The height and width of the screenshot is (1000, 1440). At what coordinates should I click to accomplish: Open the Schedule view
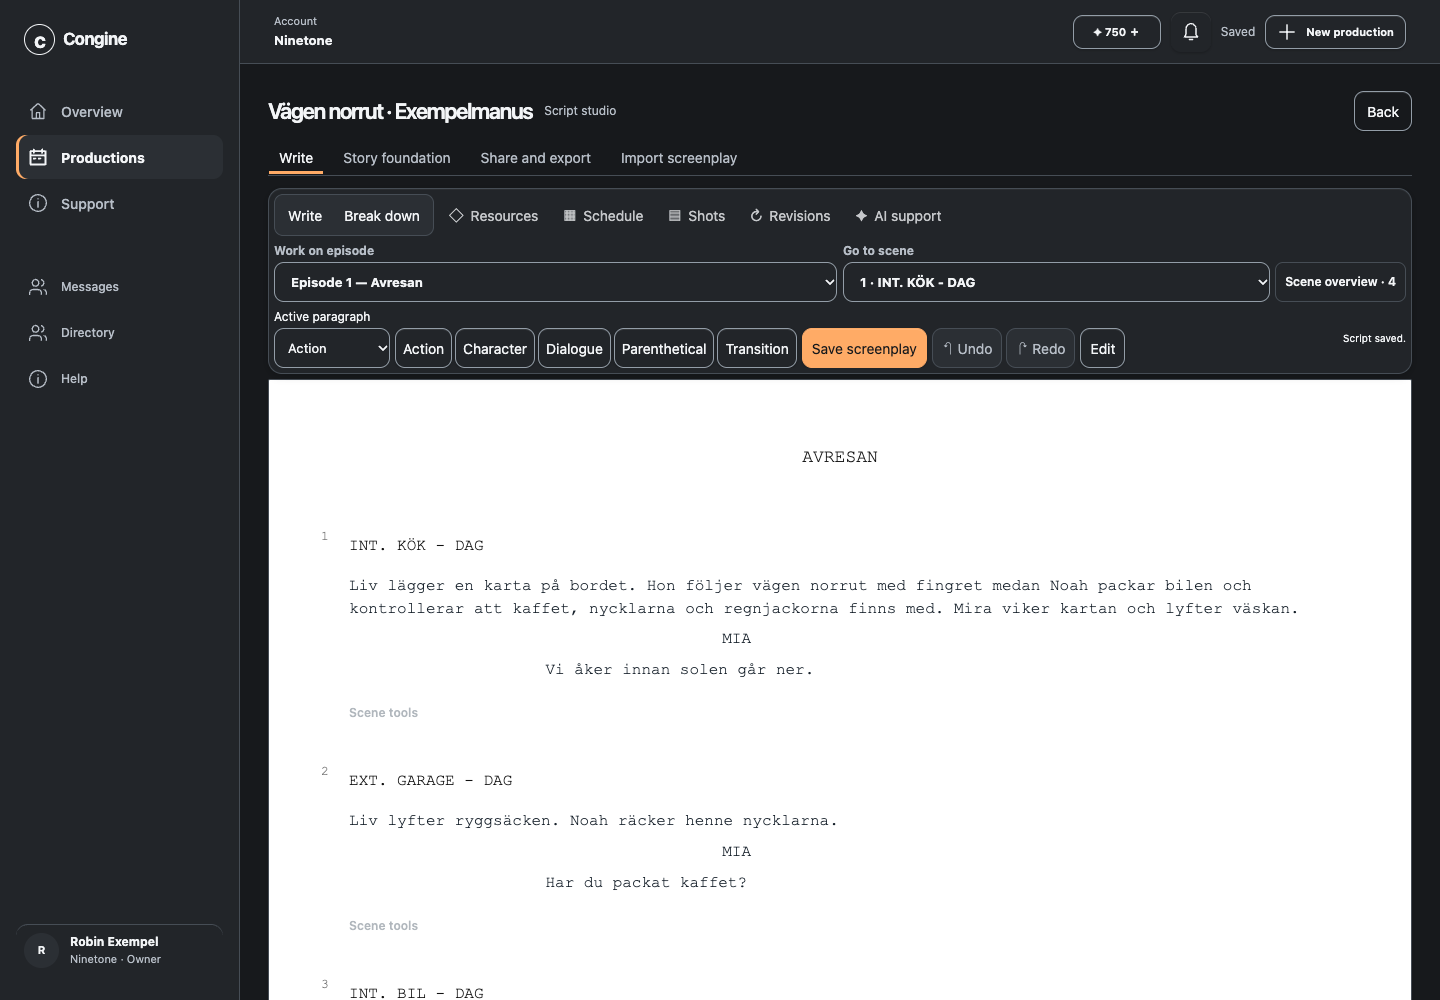(603, 216)
